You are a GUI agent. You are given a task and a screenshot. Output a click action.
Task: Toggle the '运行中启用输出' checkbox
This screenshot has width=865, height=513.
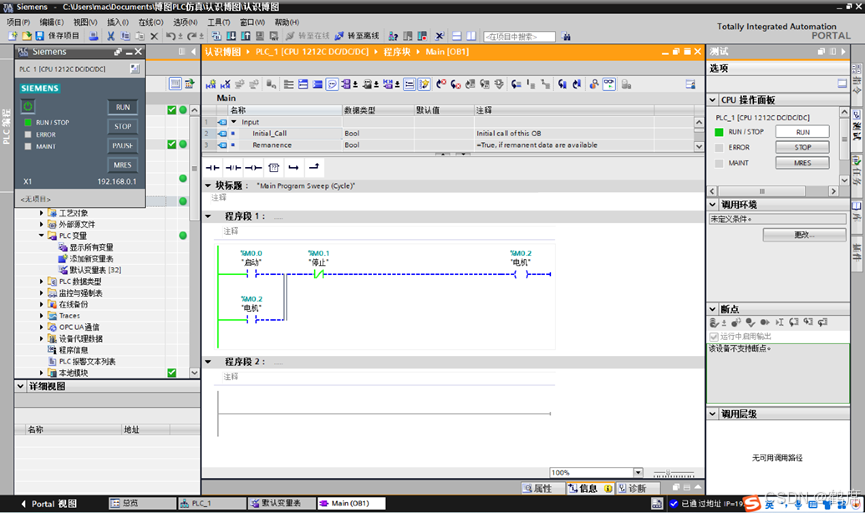(x=714, y=336)
